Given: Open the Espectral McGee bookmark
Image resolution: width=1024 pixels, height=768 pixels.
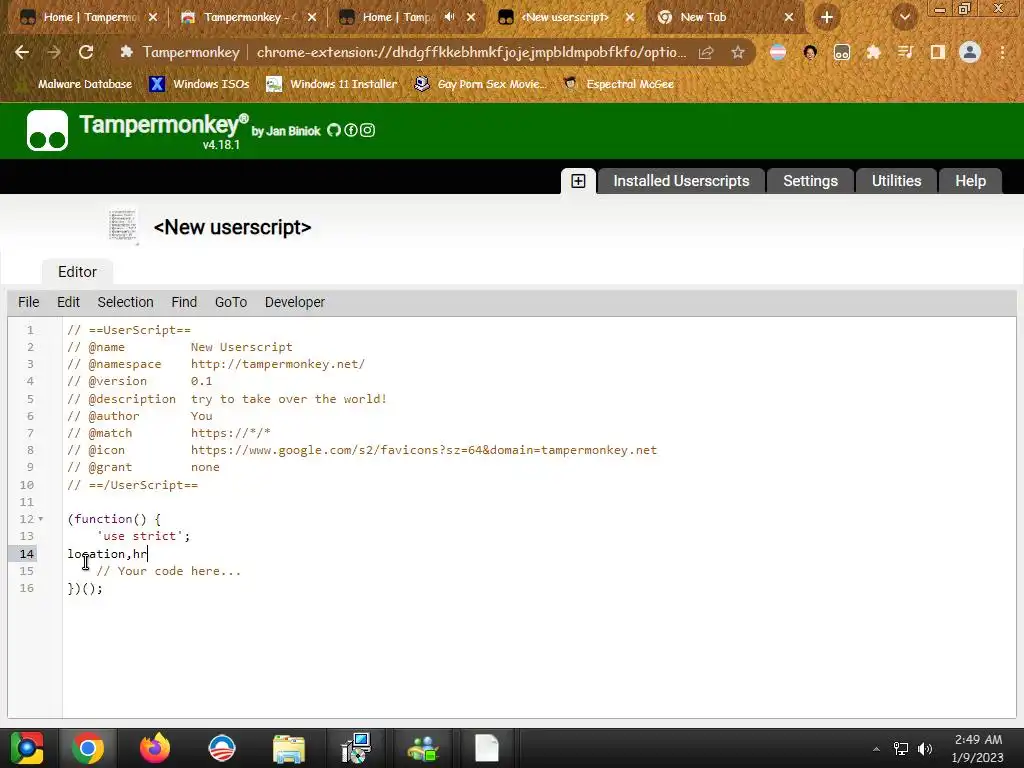Looking at the screenshot, I should (618, 84).
